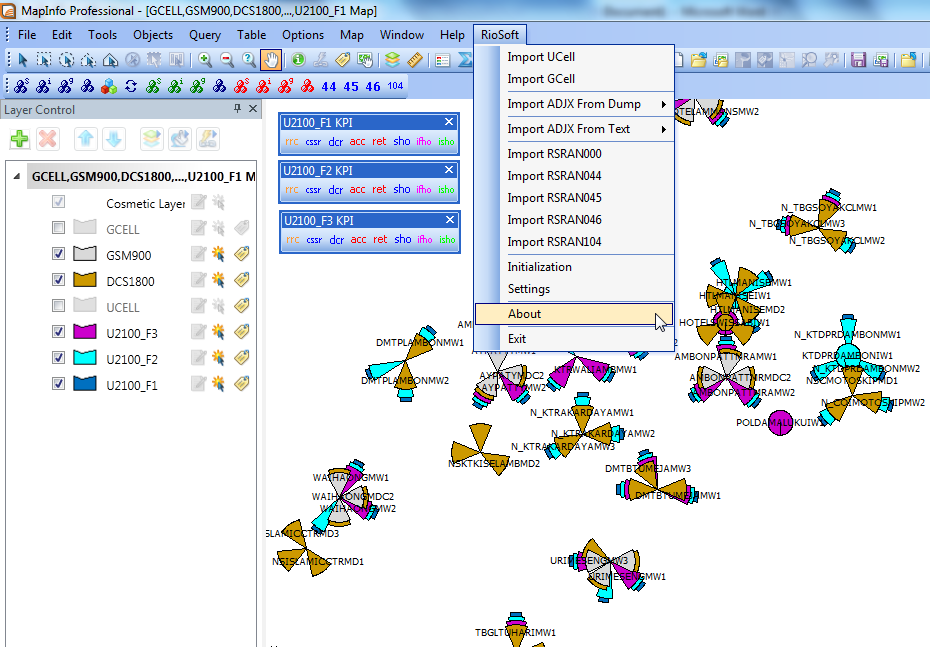Click the refresh icon on the second toolbar
This screenshot has width=930, height=647.
click(x=131, y=86)
